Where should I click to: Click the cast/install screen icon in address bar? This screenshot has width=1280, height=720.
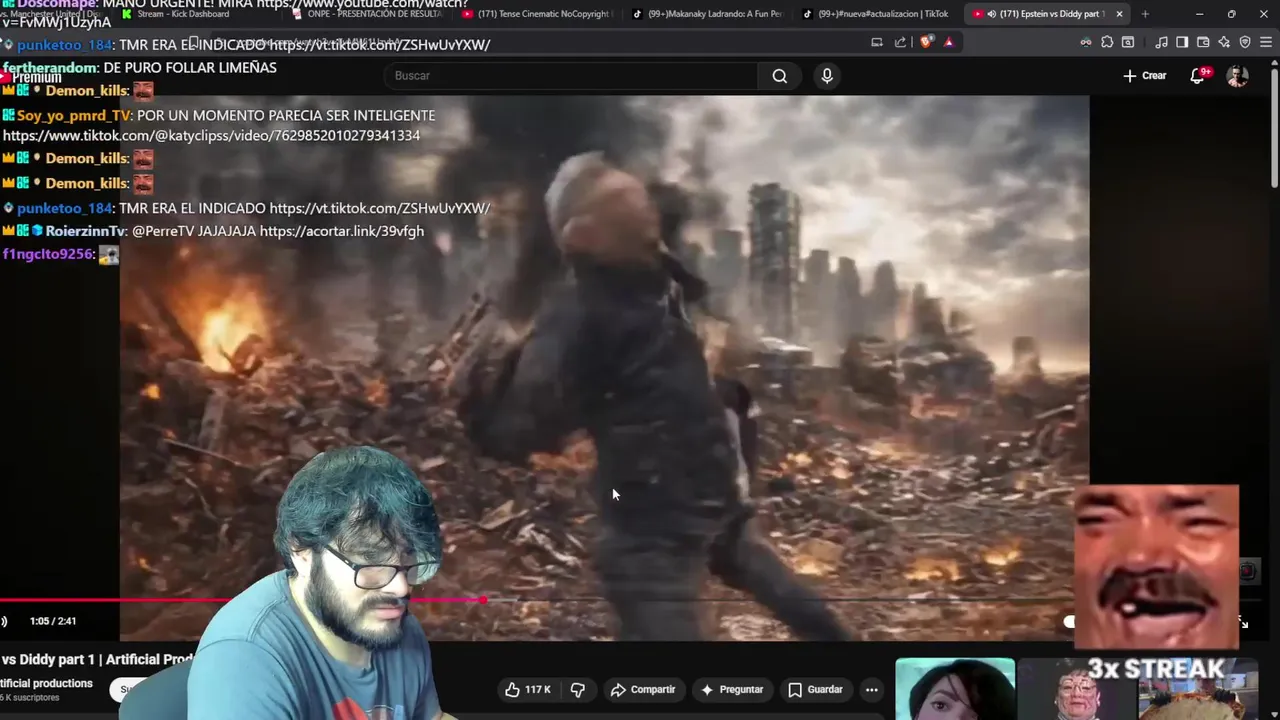[x=877, y=42]
